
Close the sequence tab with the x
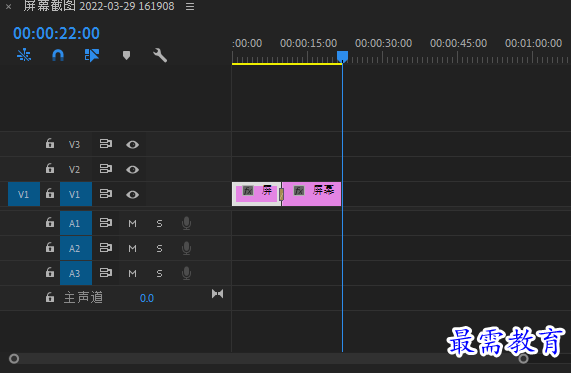coord(8,7)
